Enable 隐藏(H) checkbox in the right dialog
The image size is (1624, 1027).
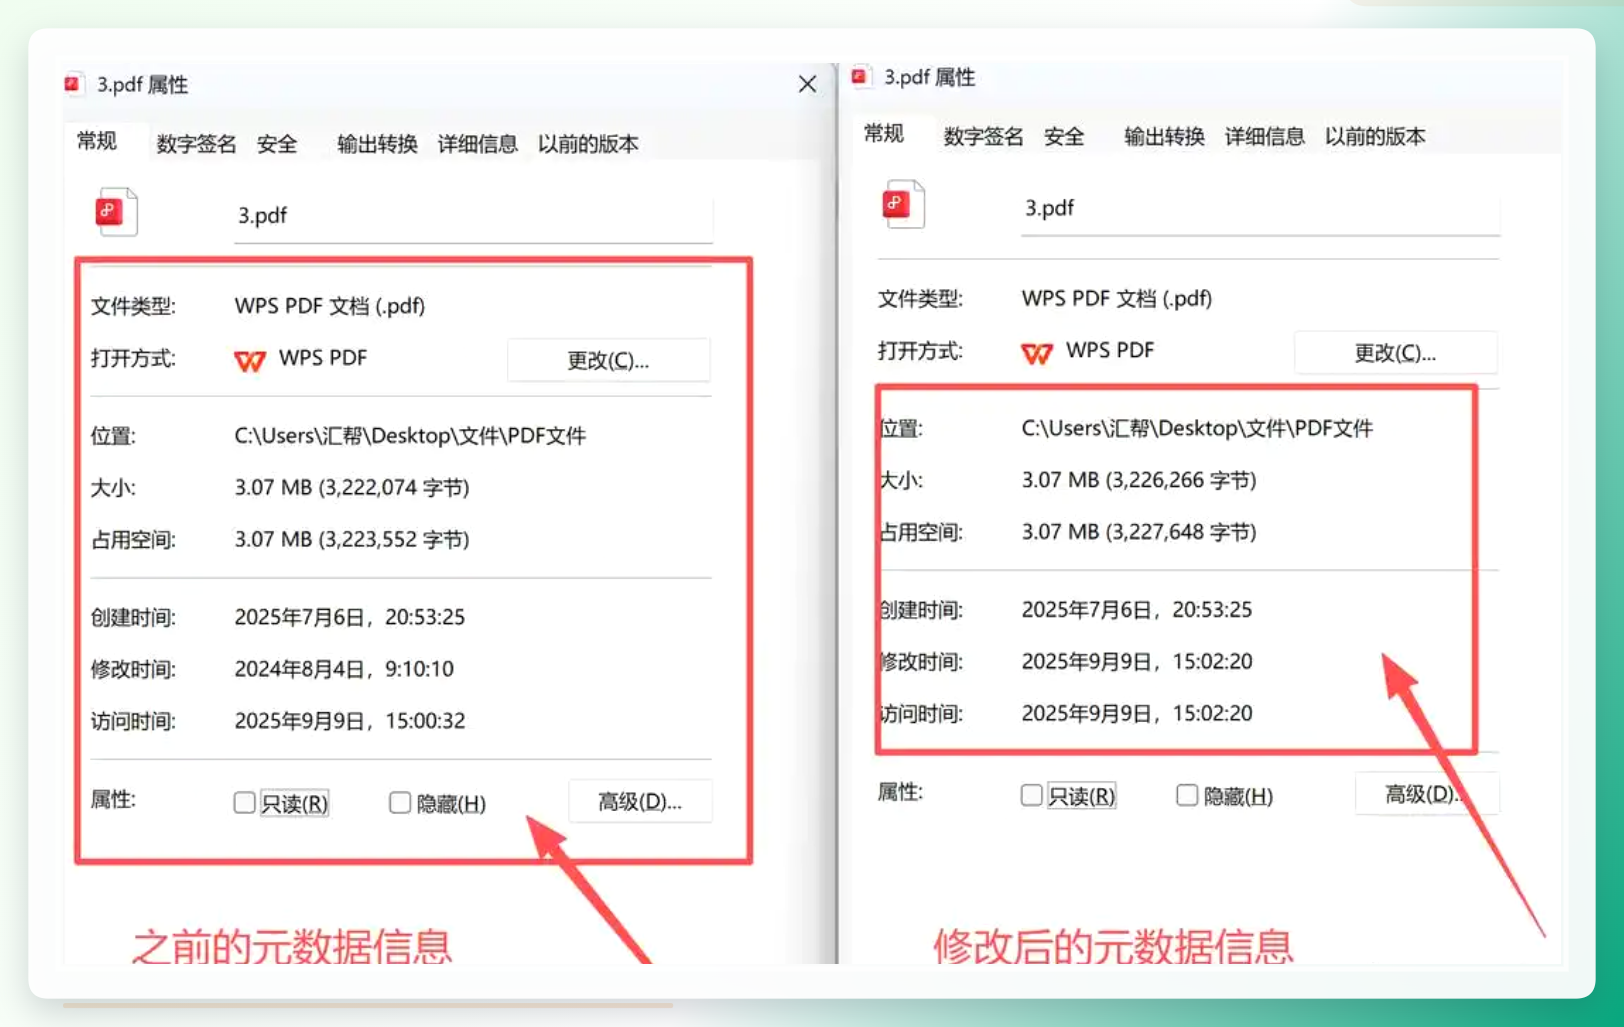[x=1187, y=796]
